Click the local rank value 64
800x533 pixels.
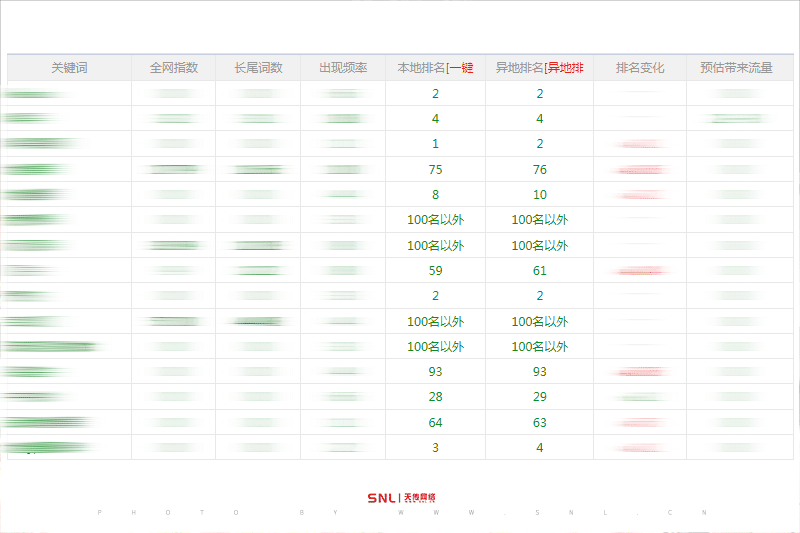click(435, 423)
